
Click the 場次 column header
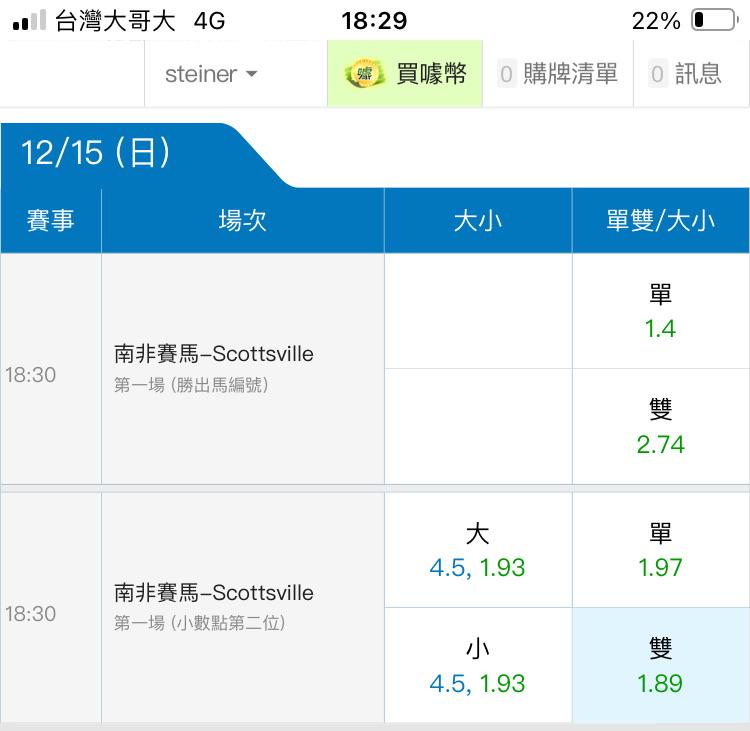coord(242,221)
